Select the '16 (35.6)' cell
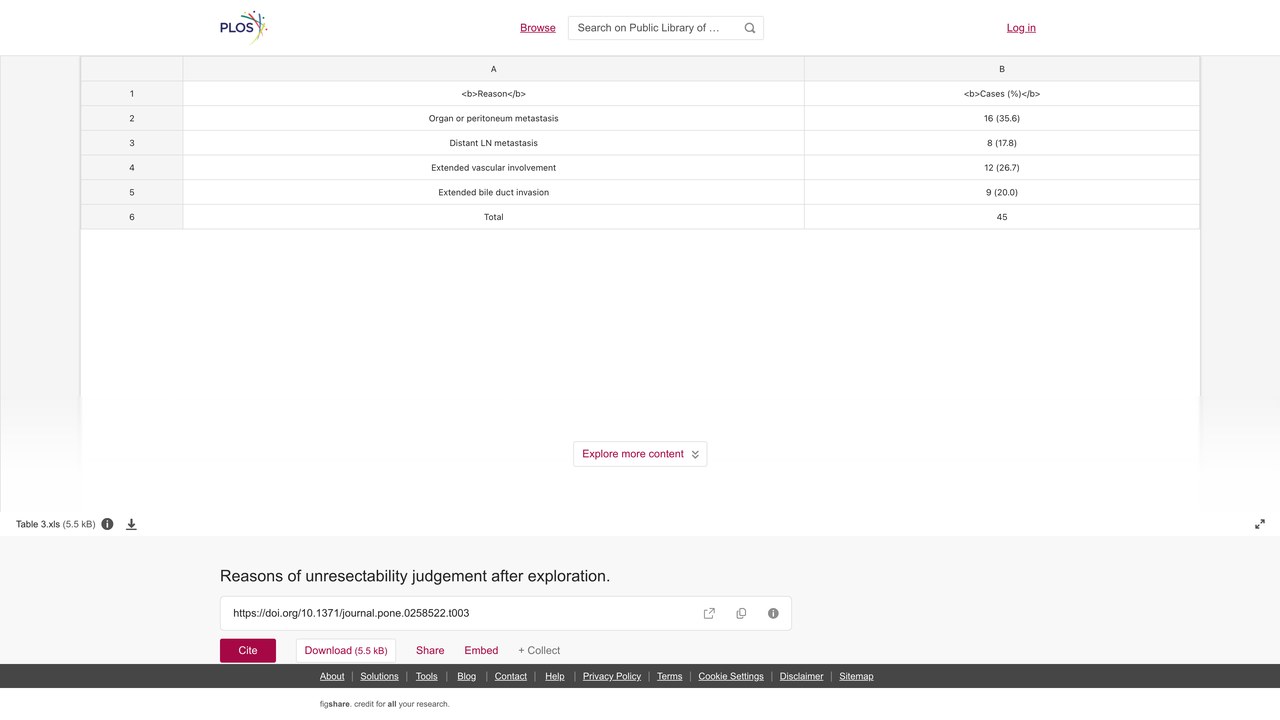The height and width of the screenshot is (720, 1280). 1002,118
